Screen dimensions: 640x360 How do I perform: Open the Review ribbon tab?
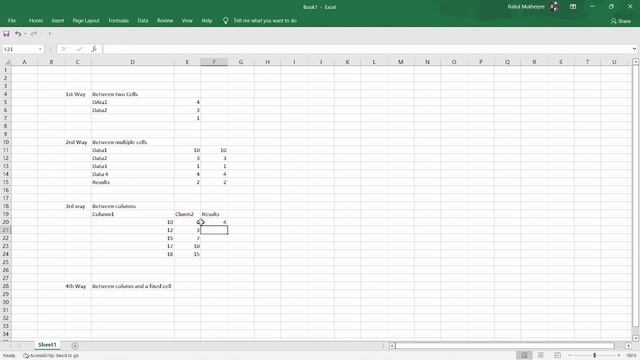165,20
